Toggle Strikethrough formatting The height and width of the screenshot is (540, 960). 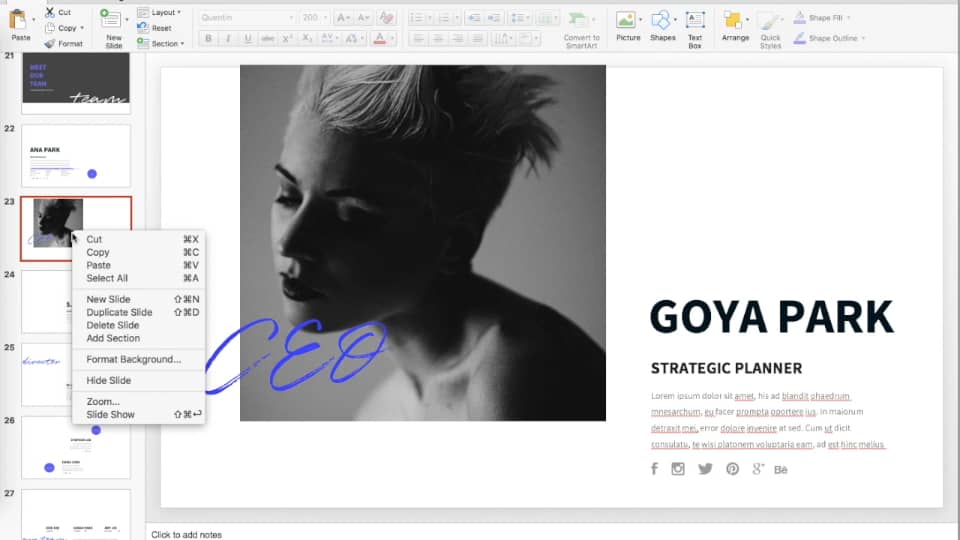tap(268, 39)
